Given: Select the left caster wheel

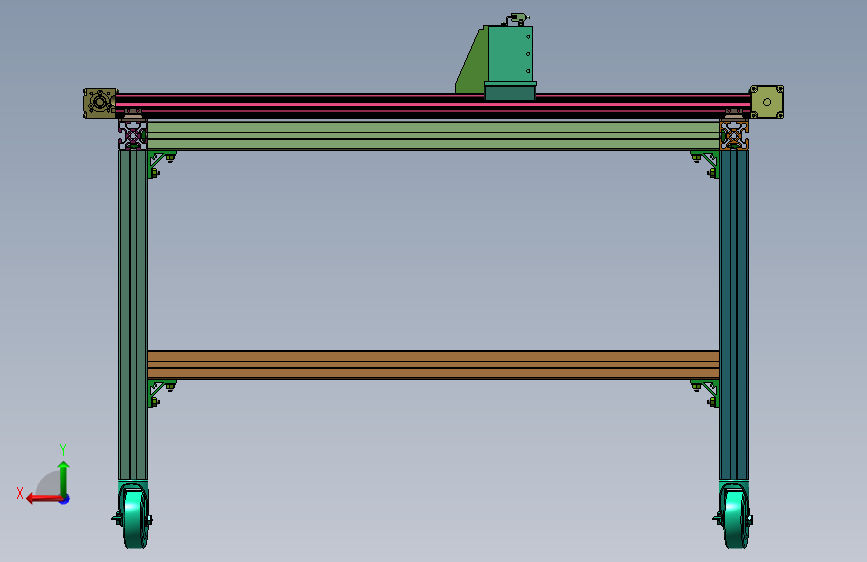Looking at the screenshot, I should [133, 516].
